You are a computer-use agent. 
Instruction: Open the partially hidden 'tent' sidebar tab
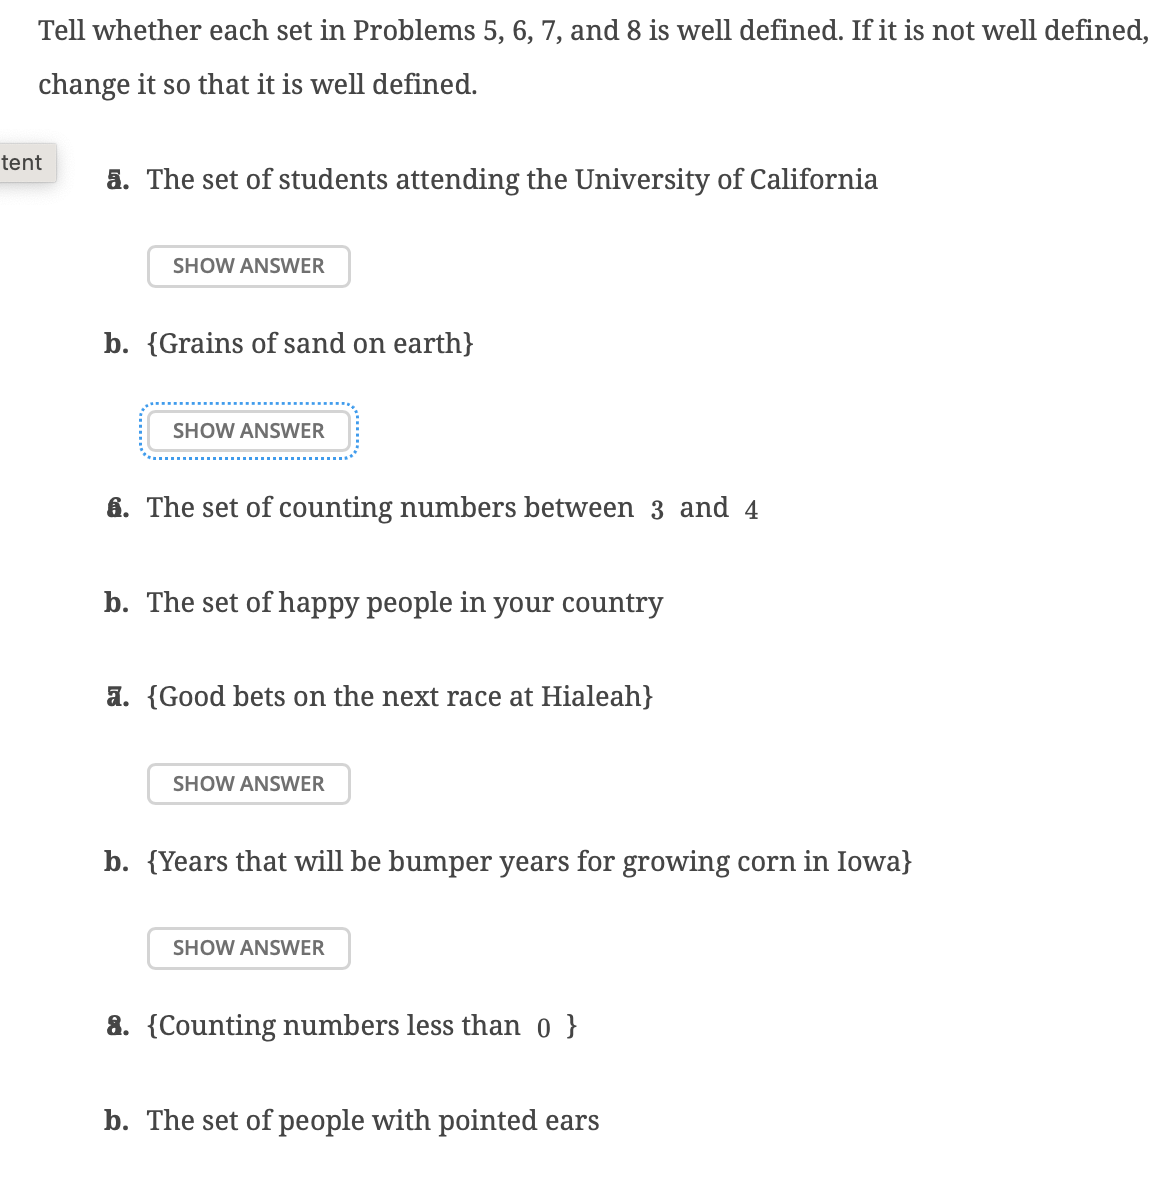22,162
